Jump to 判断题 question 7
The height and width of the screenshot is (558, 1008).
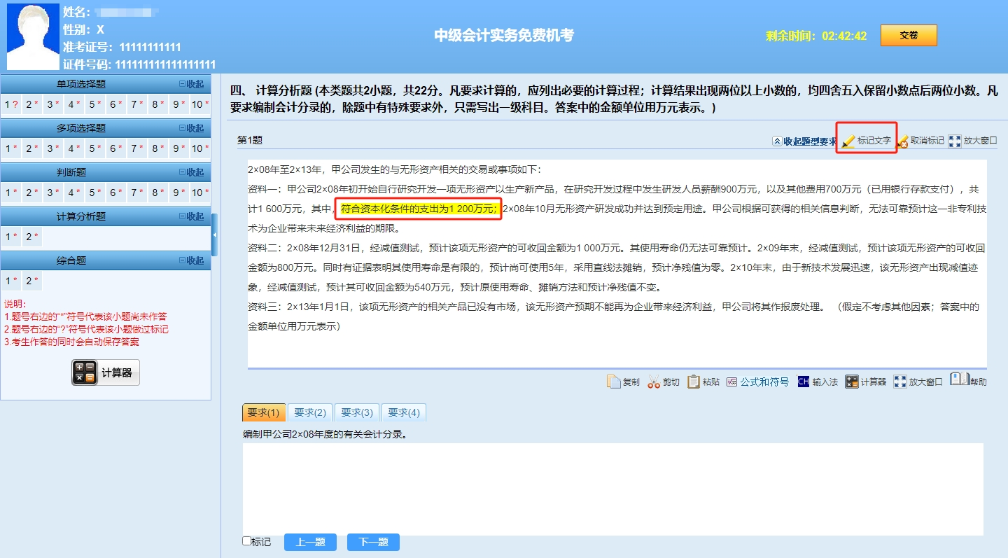pyautogui.click(x=137, y=192)
